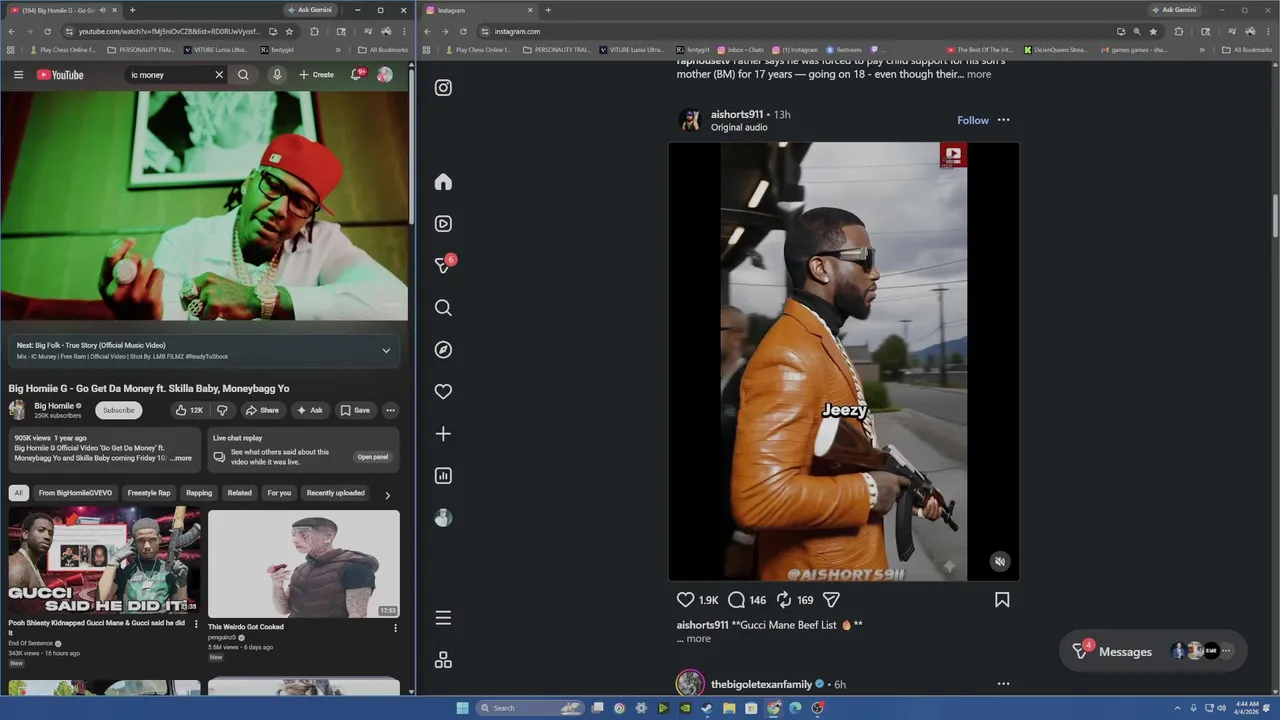Open extensions puzzle in YouTube window
The image size is (1280, 720).
tap(314, 31)
